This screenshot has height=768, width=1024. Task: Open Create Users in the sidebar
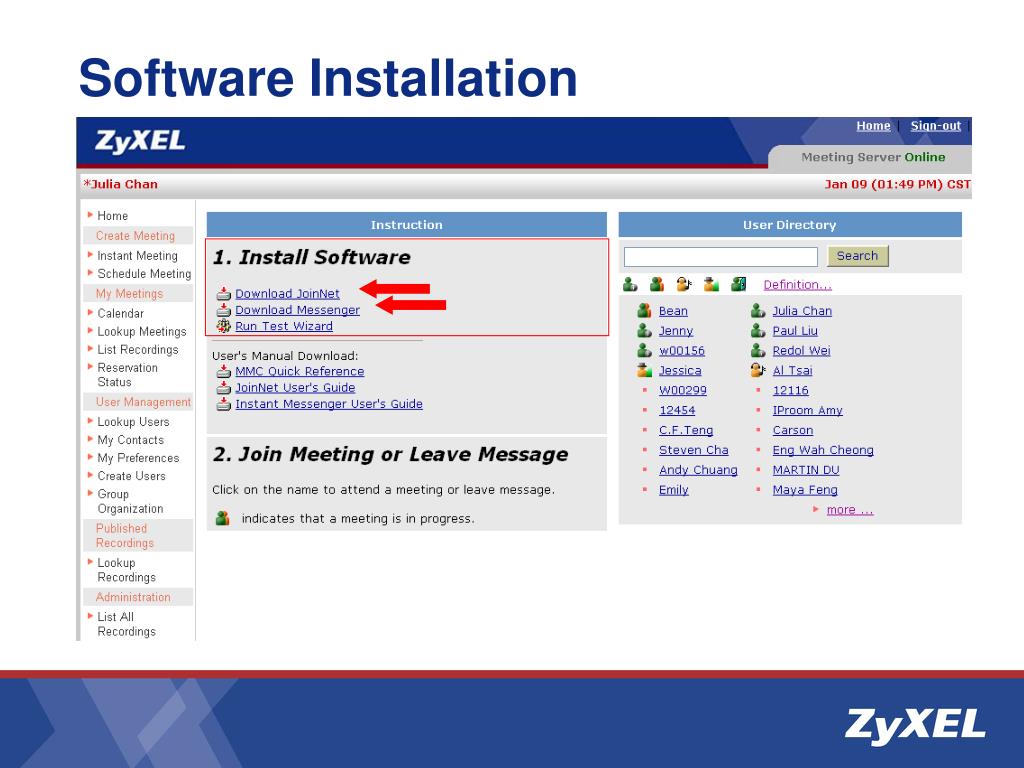pos(131,476)
